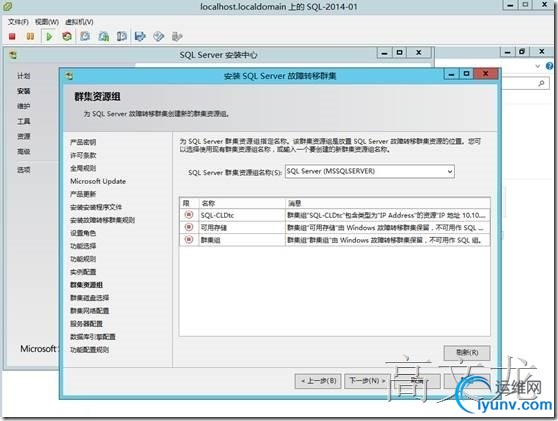Continue with the 下一步(N) button
558x421 pixels.
coord(367,381)
